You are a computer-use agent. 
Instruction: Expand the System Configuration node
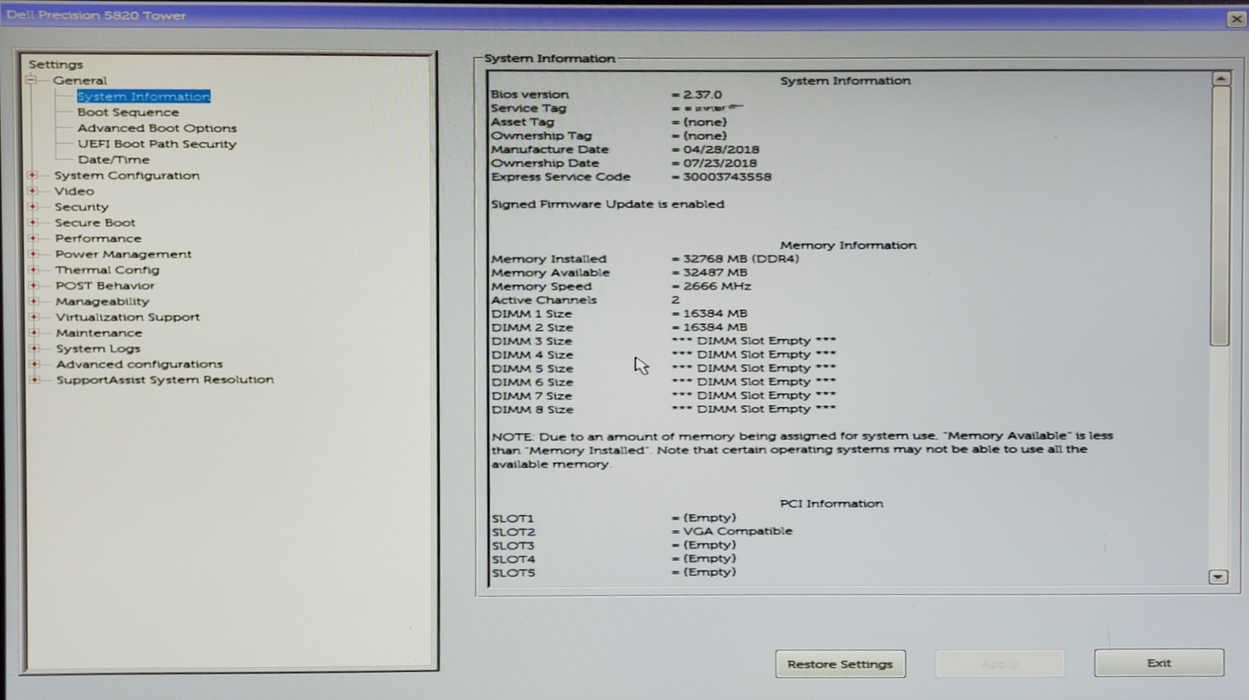[33, 176]
